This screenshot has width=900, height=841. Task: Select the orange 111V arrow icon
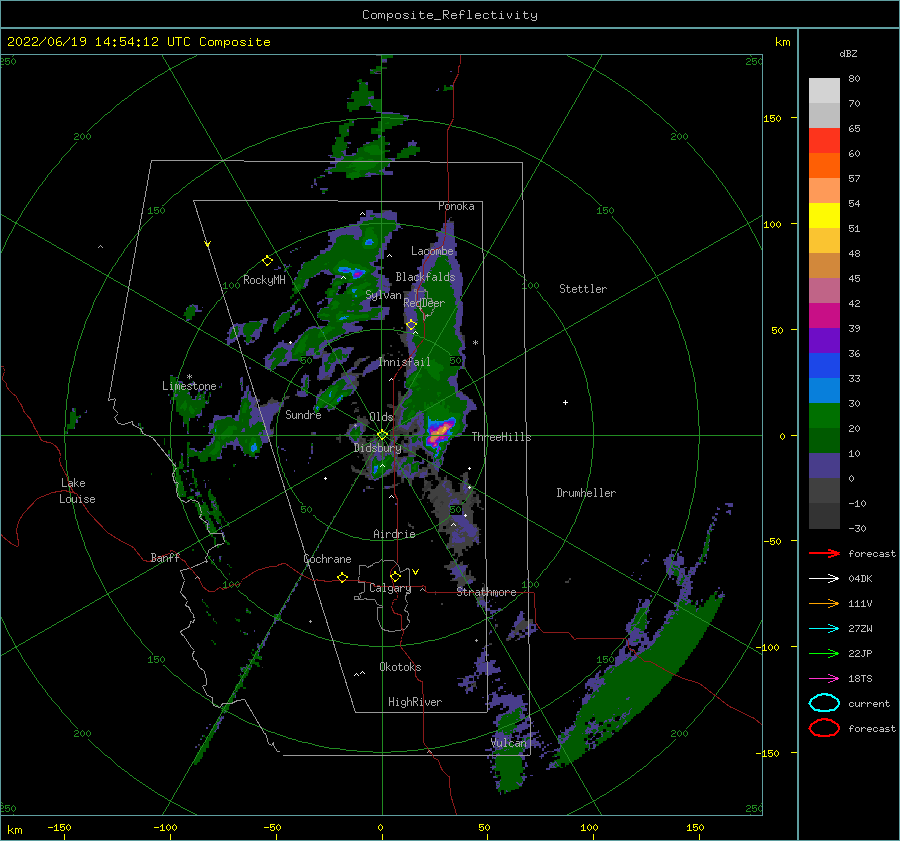(x=824, y=603)
